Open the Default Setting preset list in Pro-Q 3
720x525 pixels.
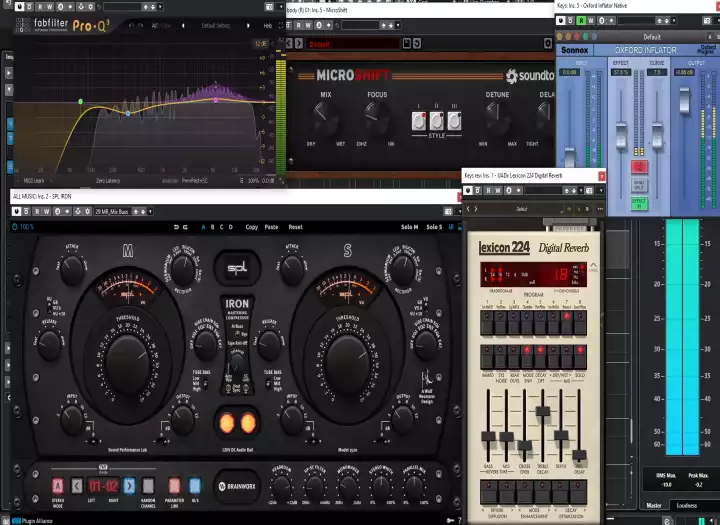tap(215, 26)
